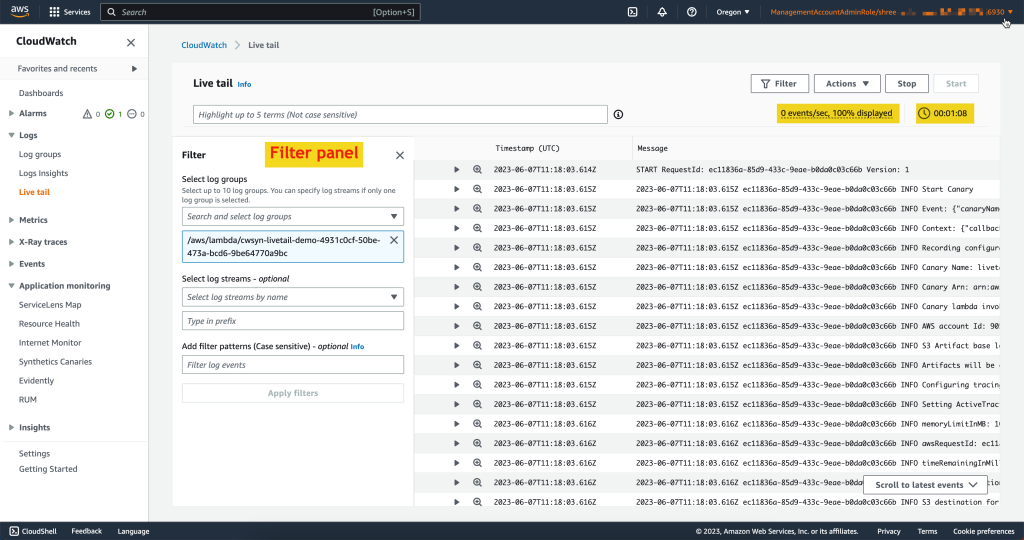Image resolution: width=1024 pixels, height=540 pixels.
Task: Remove the selected lambda log group
Action: point(394,240)
